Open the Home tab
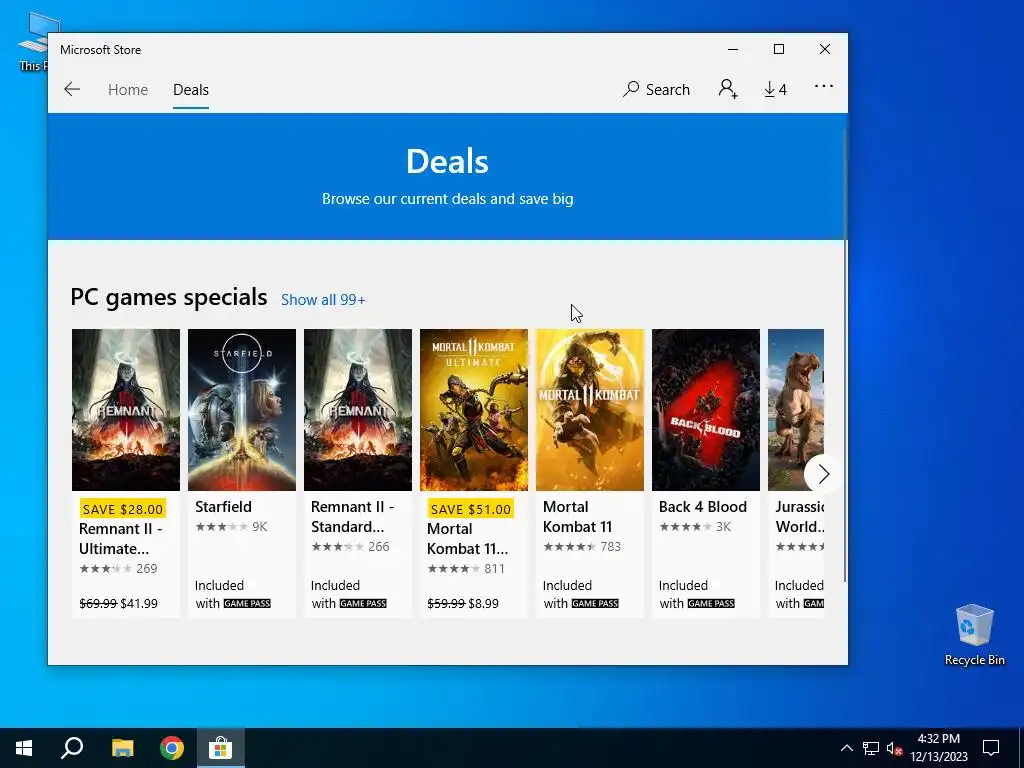The height and width of the screenshot is (768, 1024). (128, 89)
